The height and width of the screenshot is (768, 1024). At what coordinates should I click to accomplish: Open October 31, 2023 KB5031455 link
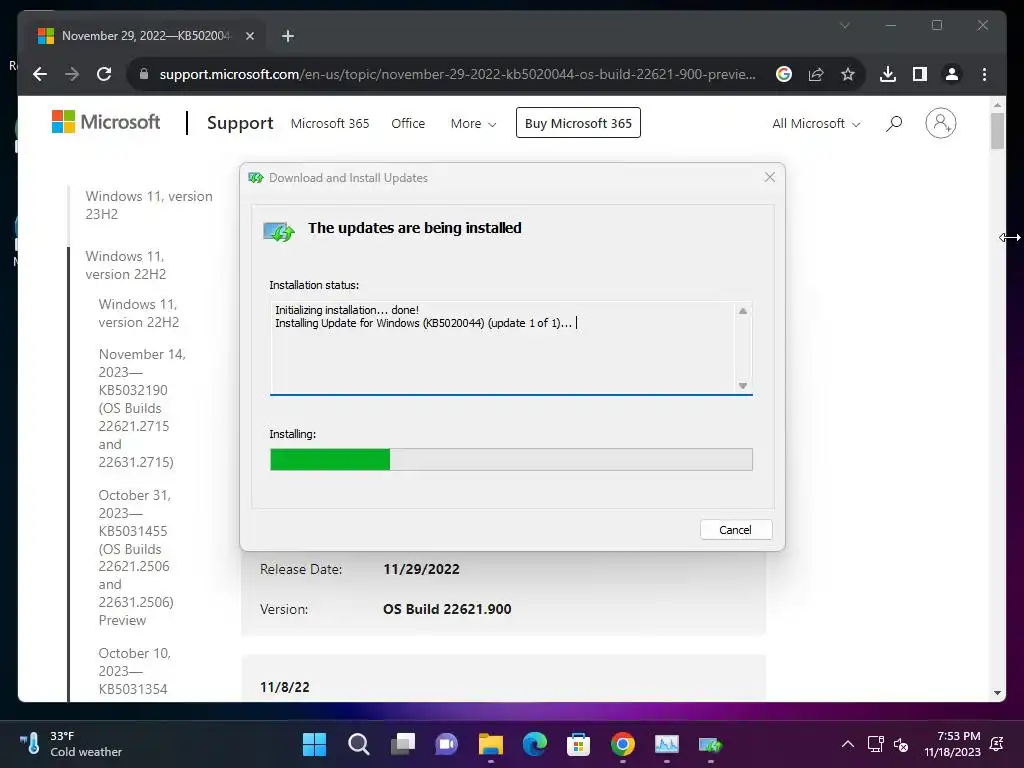pos(136,557)
